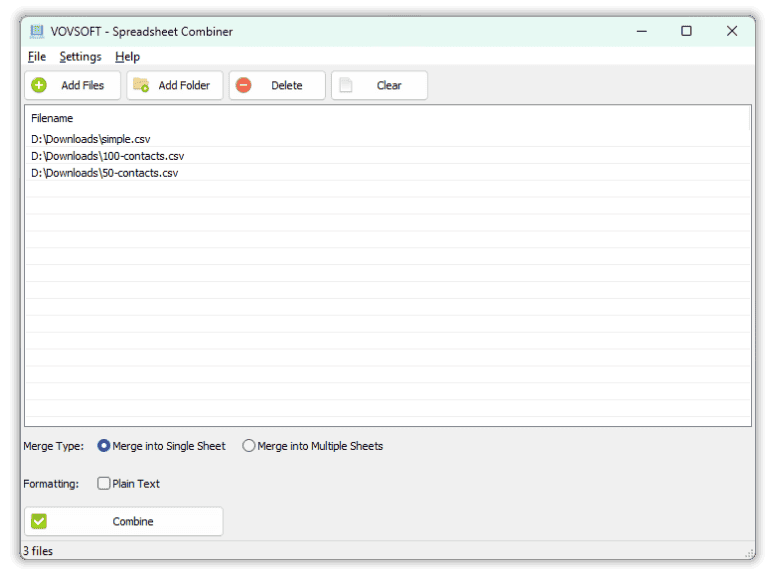The image size is (775, 575).
Task: Enable the Plain Text checkbox
Action: click(104, 484)
